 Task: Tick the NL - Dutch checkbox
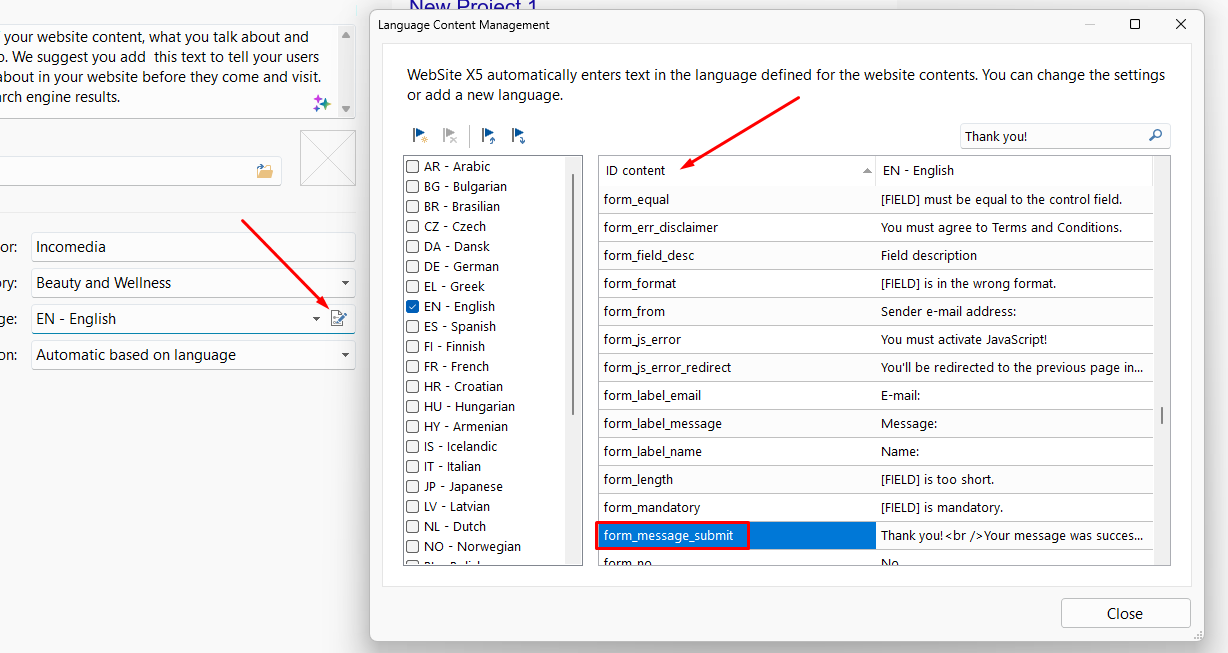click(412, 527)
